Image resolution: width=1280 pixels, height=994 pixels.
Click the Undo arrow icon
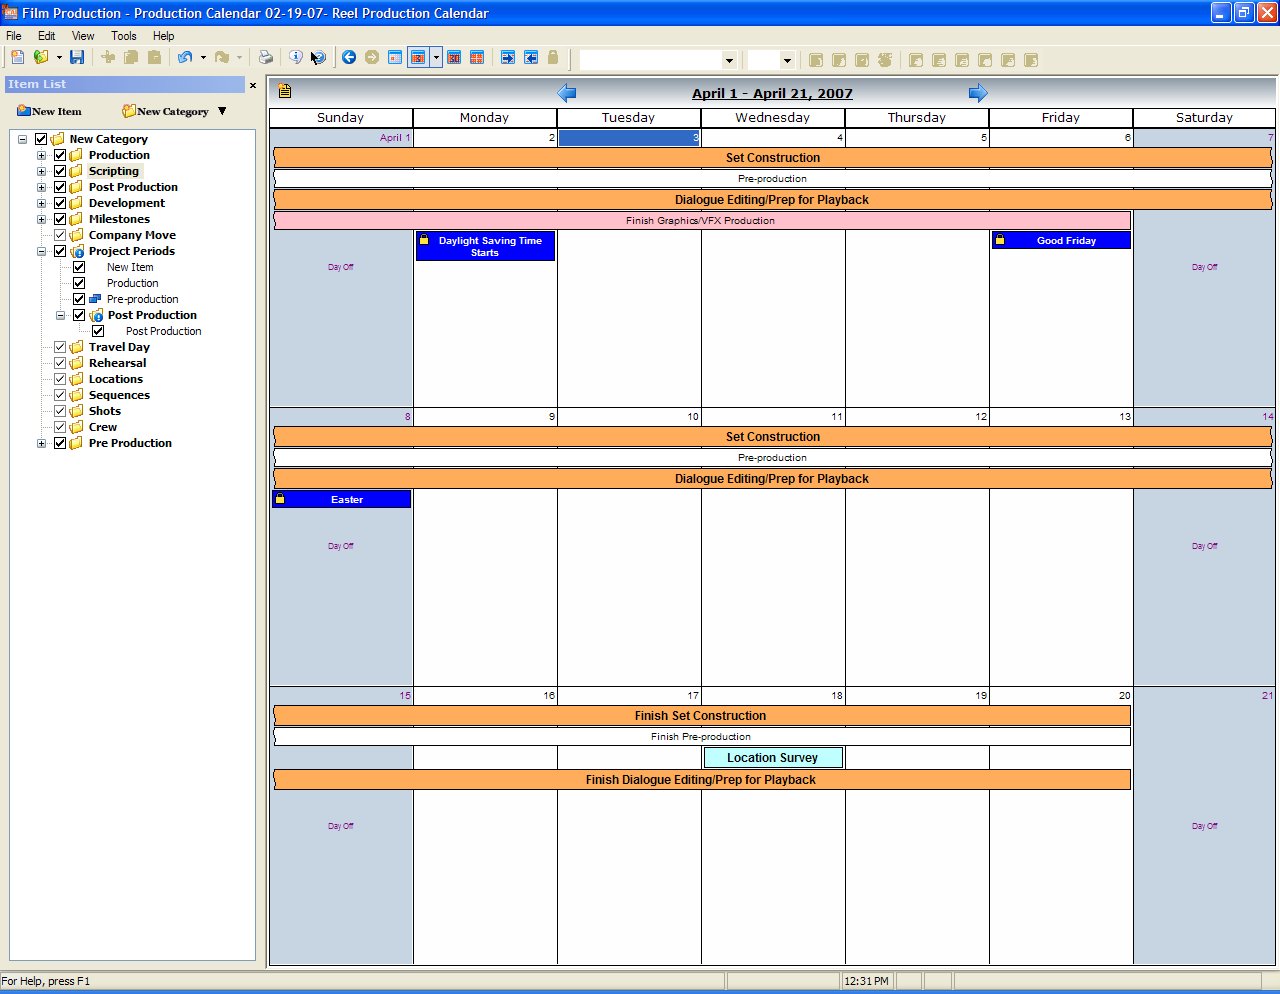click(x=185, y=58)
